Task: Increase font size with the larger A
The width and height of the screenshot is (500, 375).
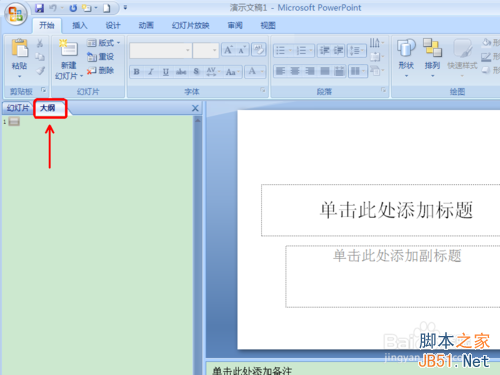Action: pos(228,50)
